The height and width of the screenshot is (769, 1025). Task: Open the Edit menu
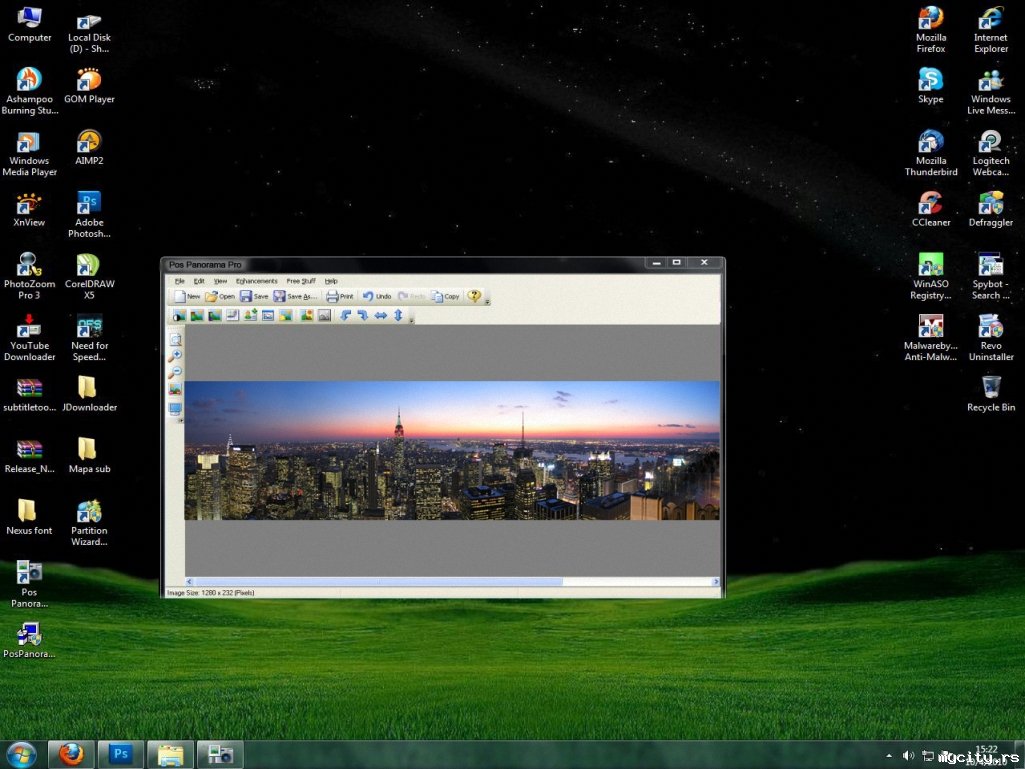coord(199,281)
